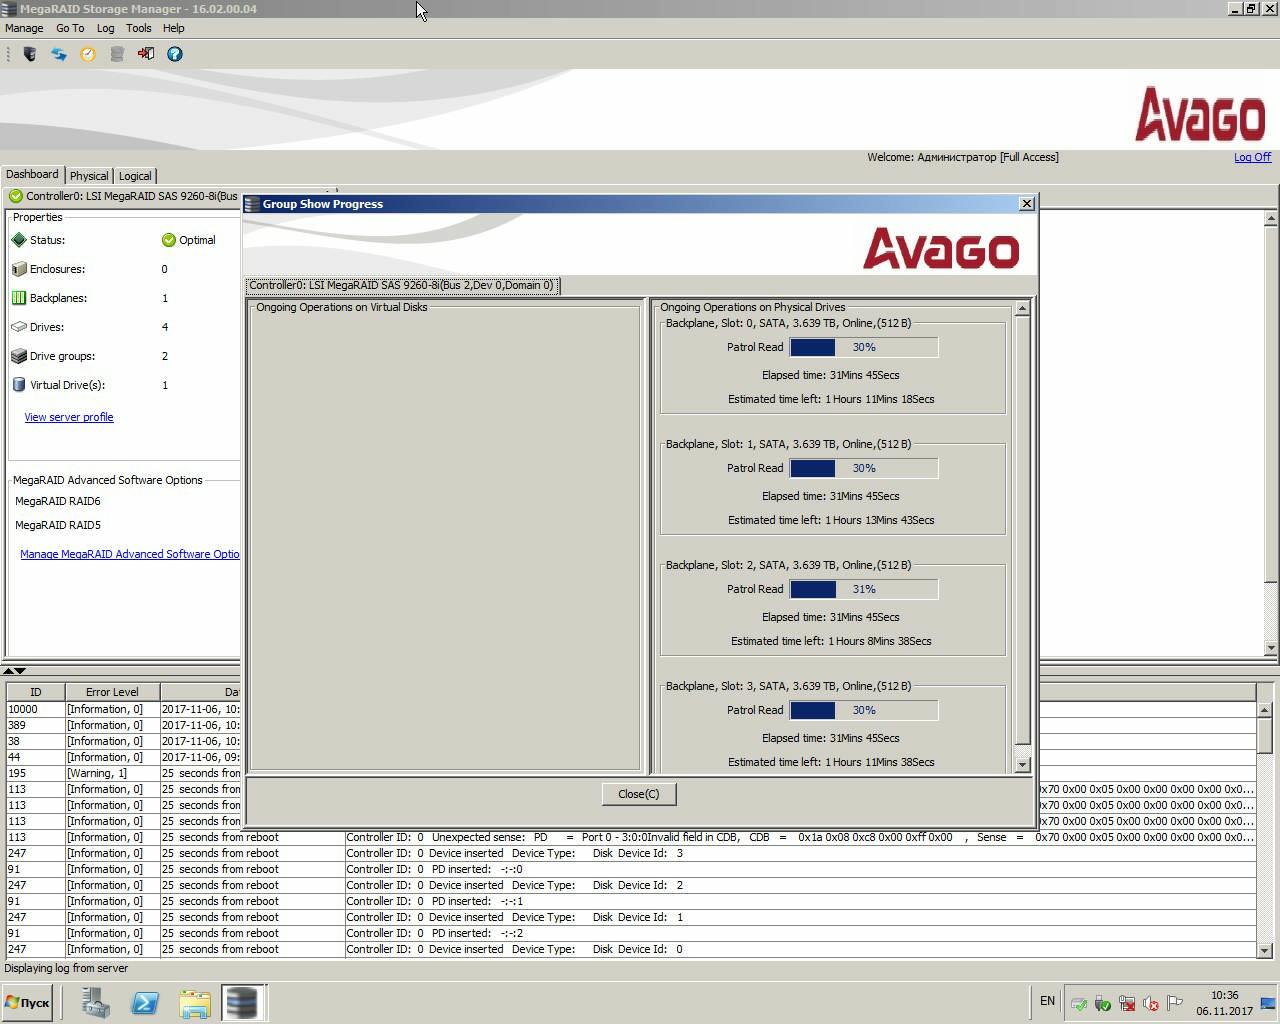Open the View server profile link
1280x1024 pixels.
(x=69, y=417)
